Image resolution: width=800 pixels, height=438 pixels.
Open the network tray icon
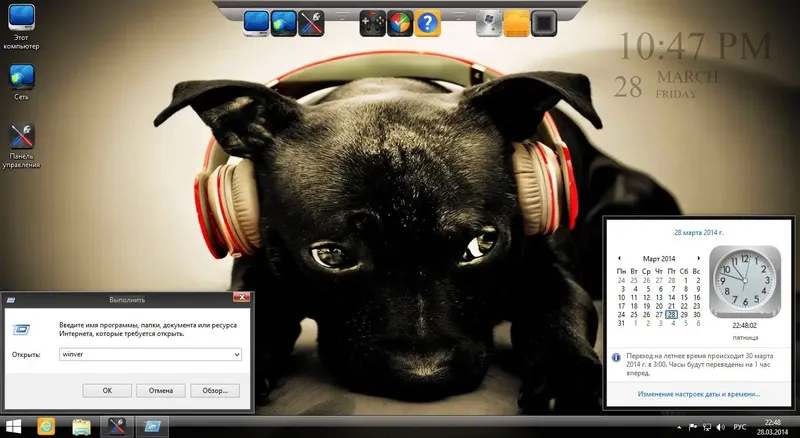[707, 427]
